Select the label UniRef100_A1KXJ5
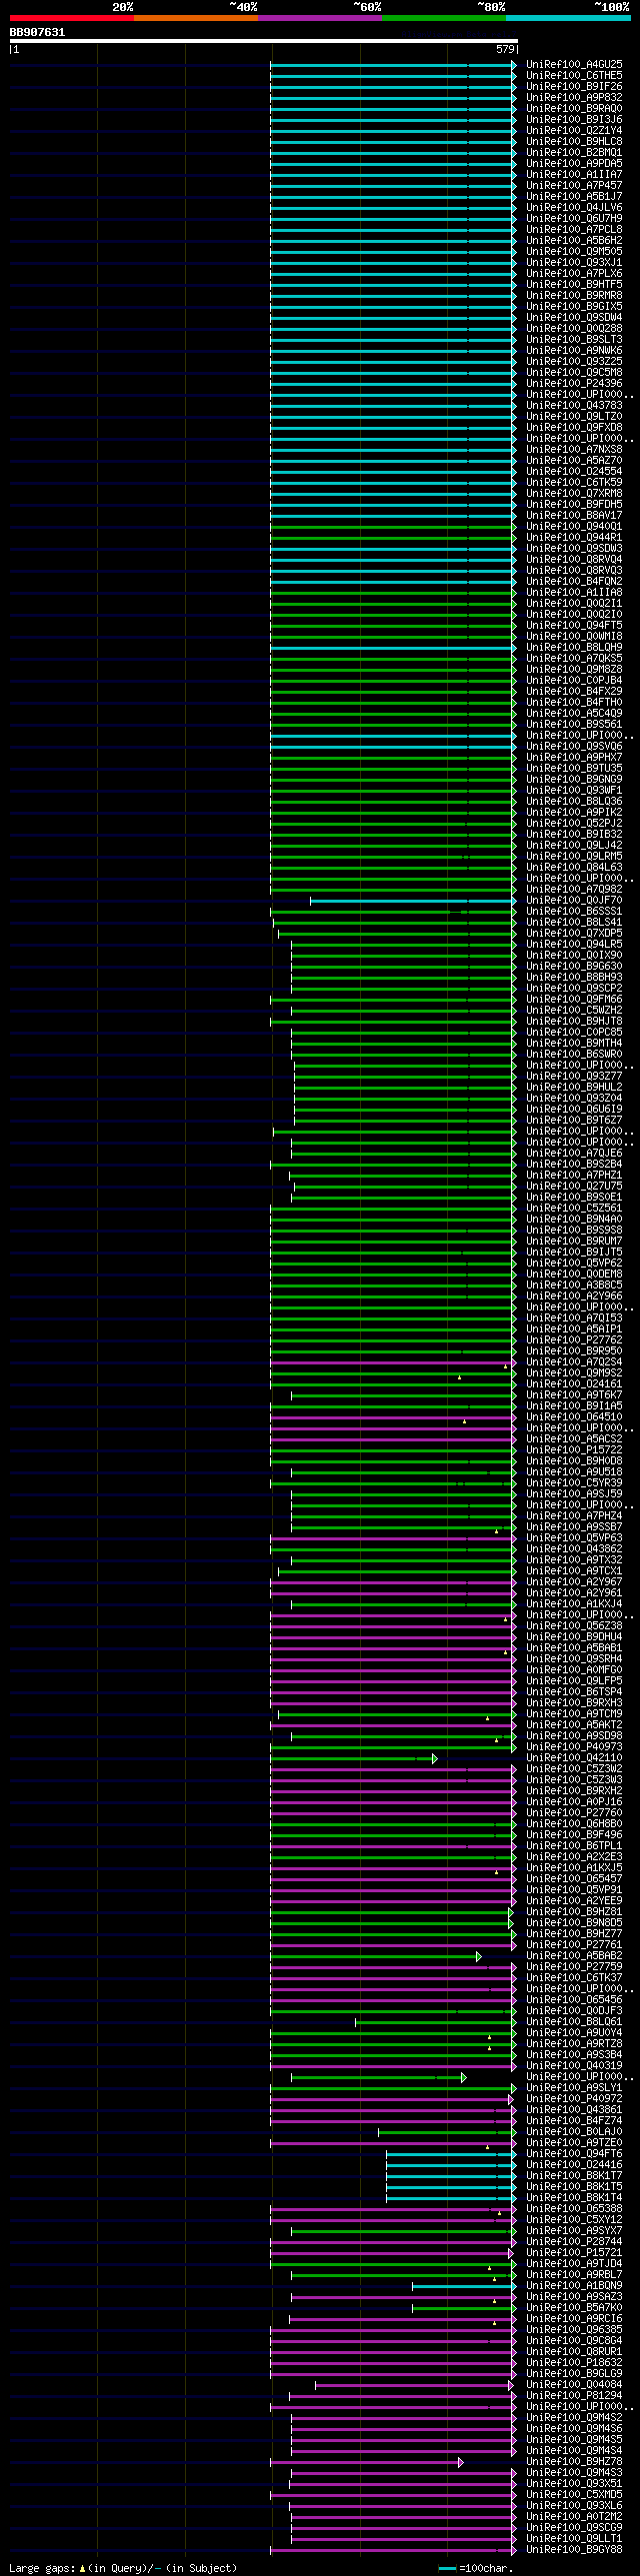640x2576 pixels. tap(574, 1868)
